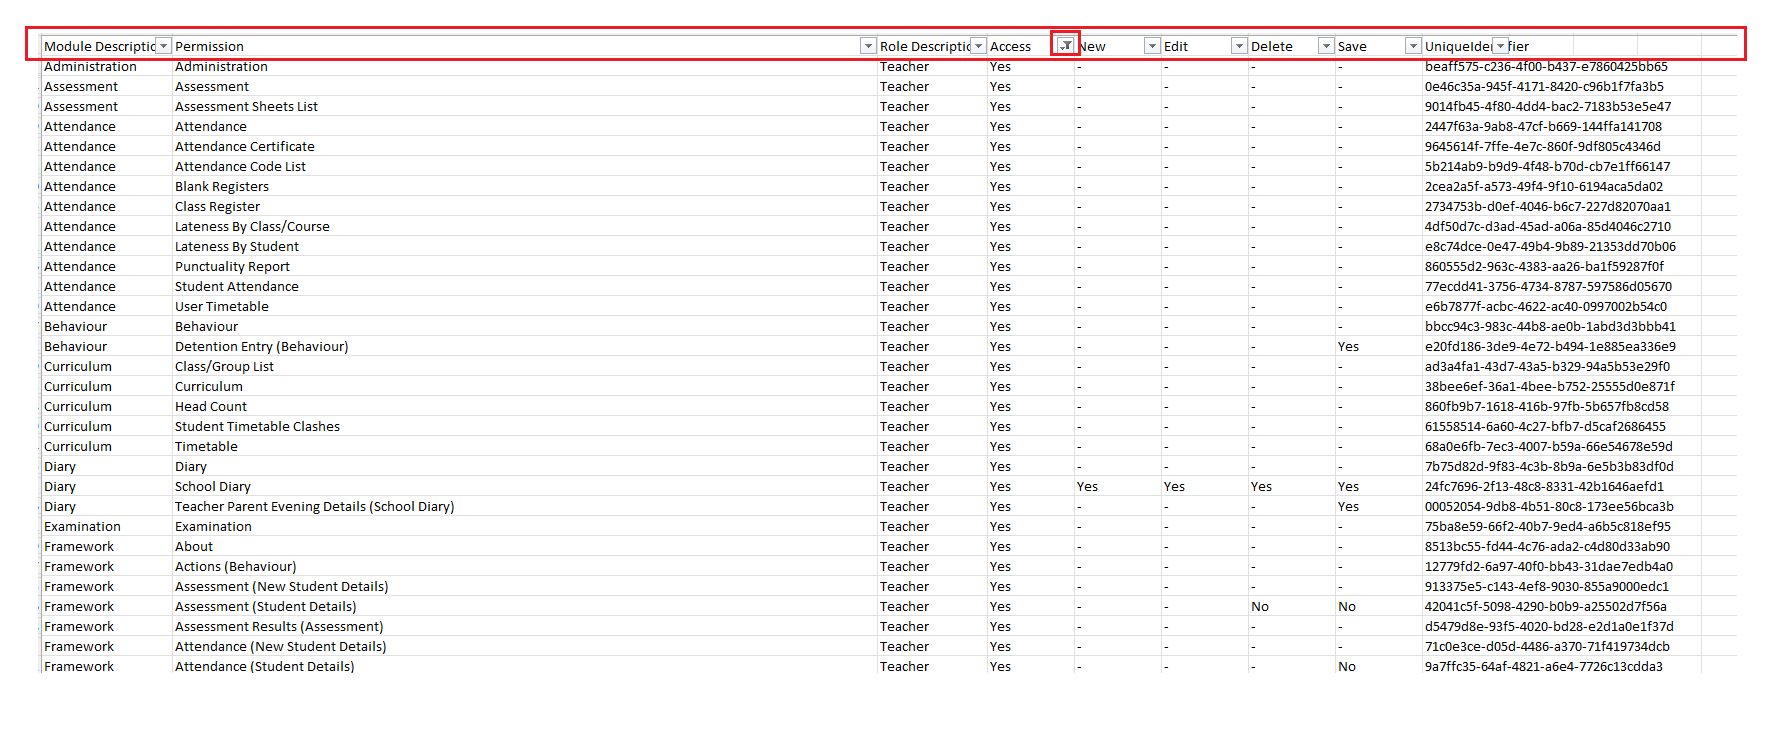This screenshot has height=729, width=1778.
Task: Open the Edit column filter dropdown
Action: point(1239,46)
